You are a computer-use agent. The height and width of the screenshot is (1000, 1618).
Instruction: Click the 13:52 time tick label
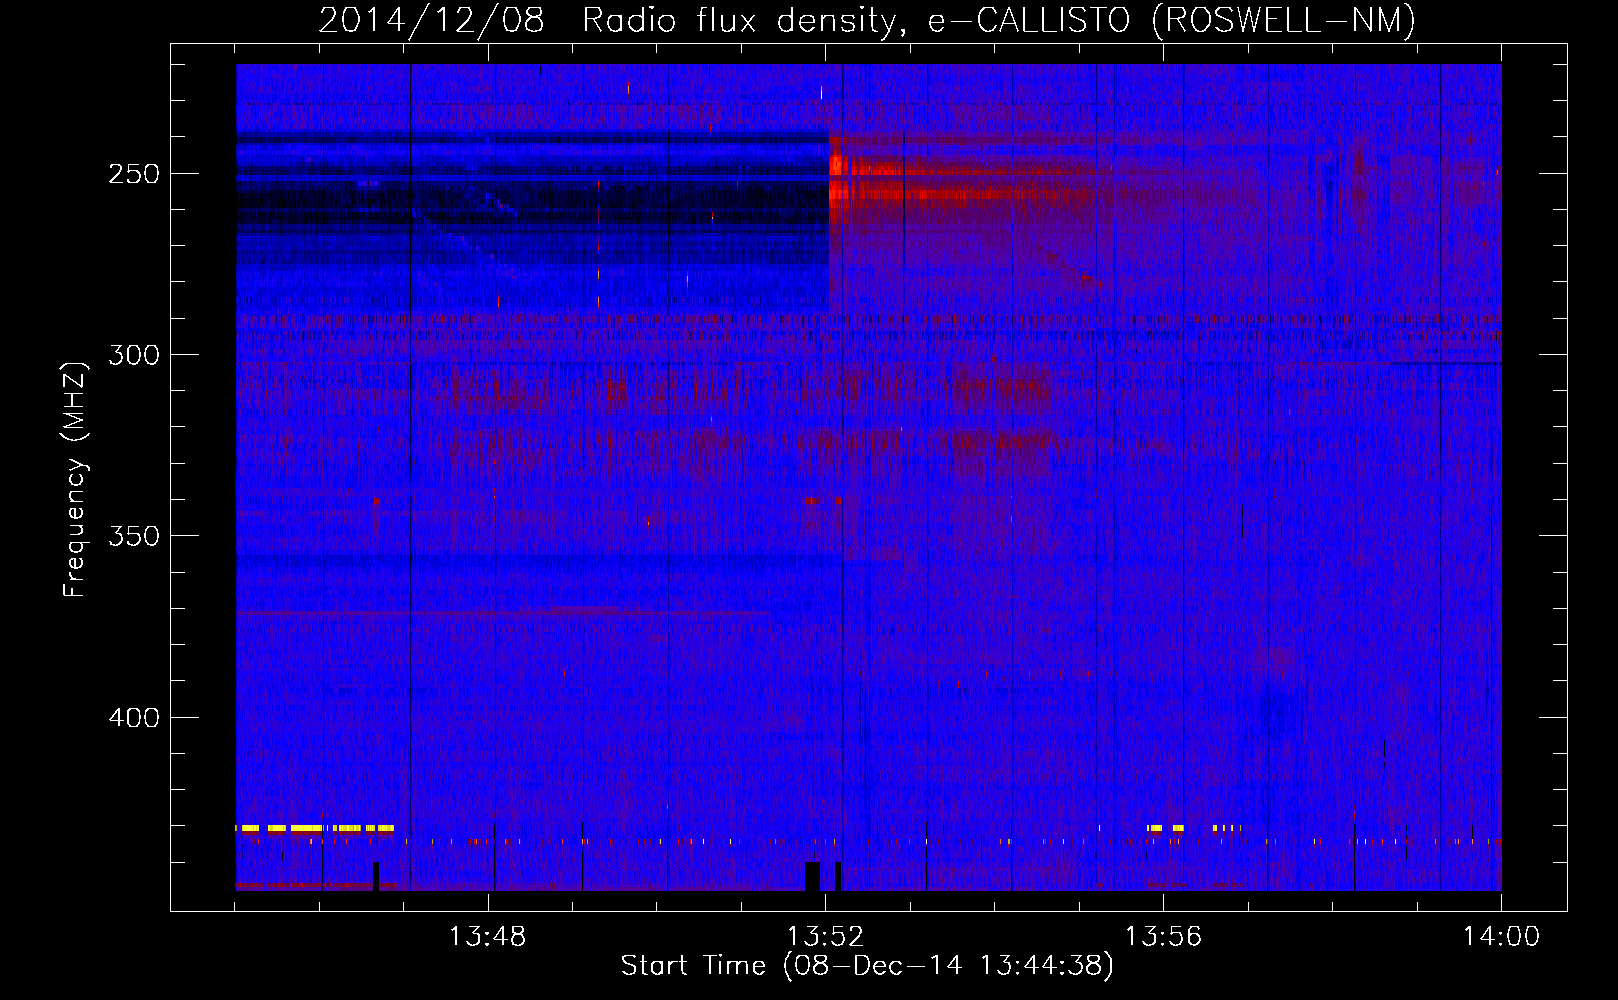825,937
